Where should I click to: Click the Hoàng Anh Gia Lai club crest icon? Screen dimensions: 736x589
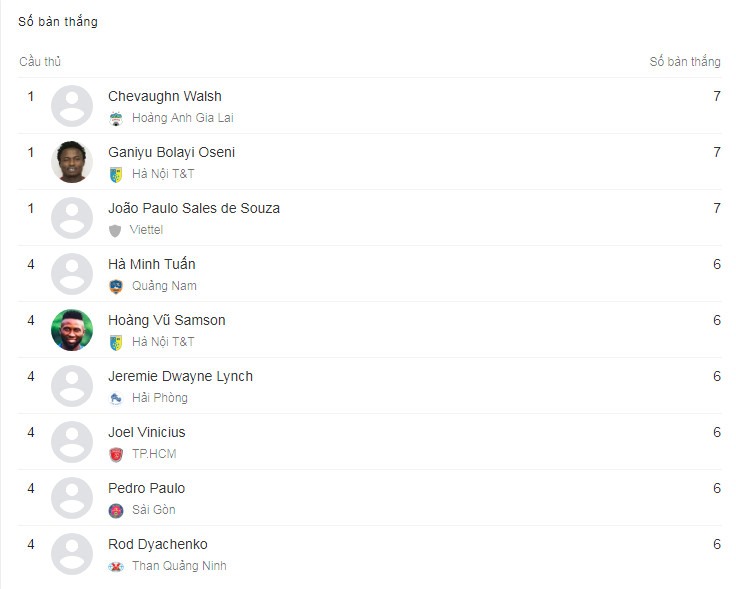pyautogui.click(x=116, y=118)
